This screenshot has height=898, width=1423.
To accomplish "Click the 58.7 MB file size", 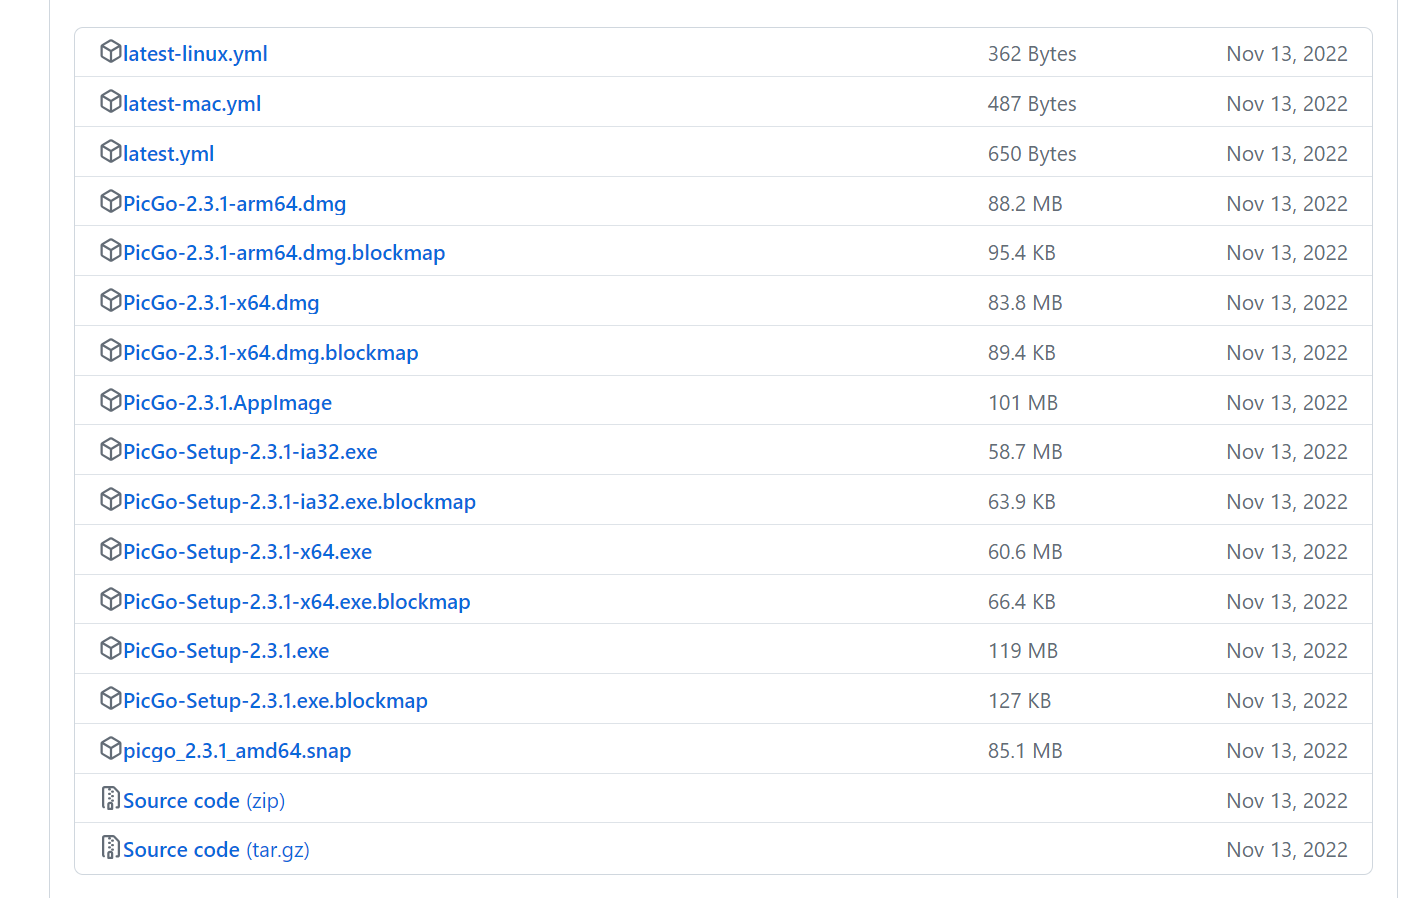I will (x=1025, y=452).
